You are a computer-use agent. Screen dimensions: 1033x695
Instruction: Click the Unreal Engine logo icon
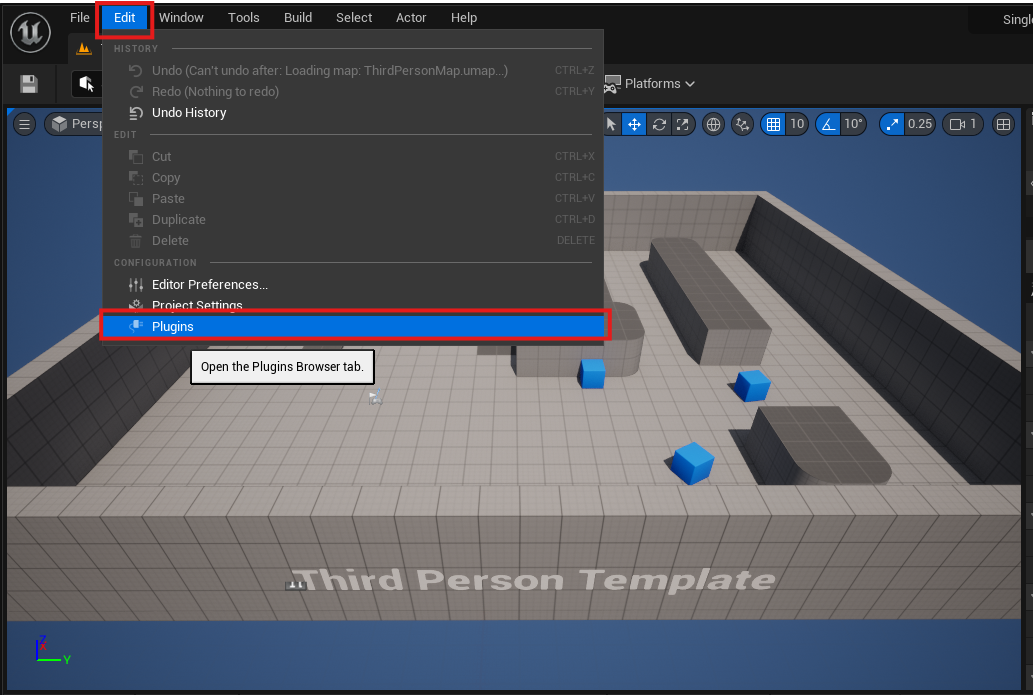click(30, 31)
